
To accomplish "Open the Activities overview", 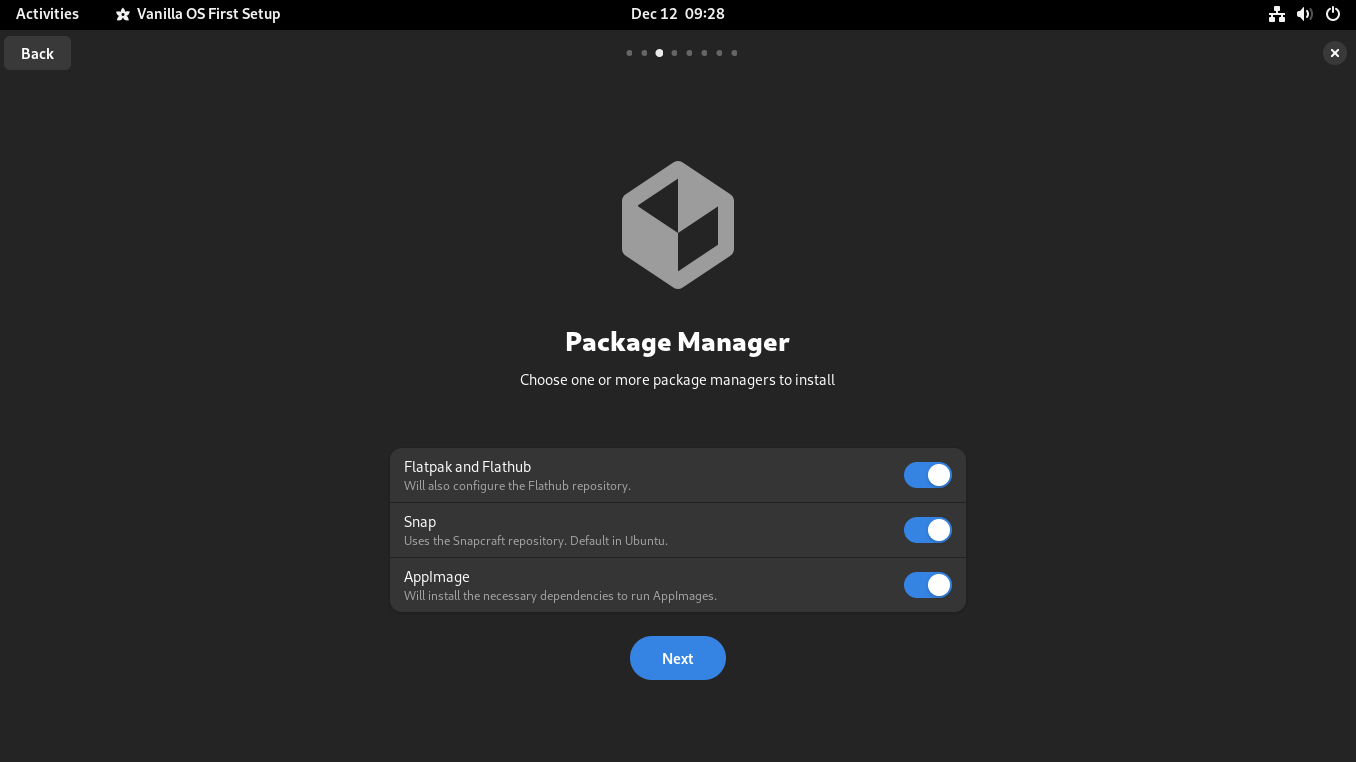I will pos(47,14).
